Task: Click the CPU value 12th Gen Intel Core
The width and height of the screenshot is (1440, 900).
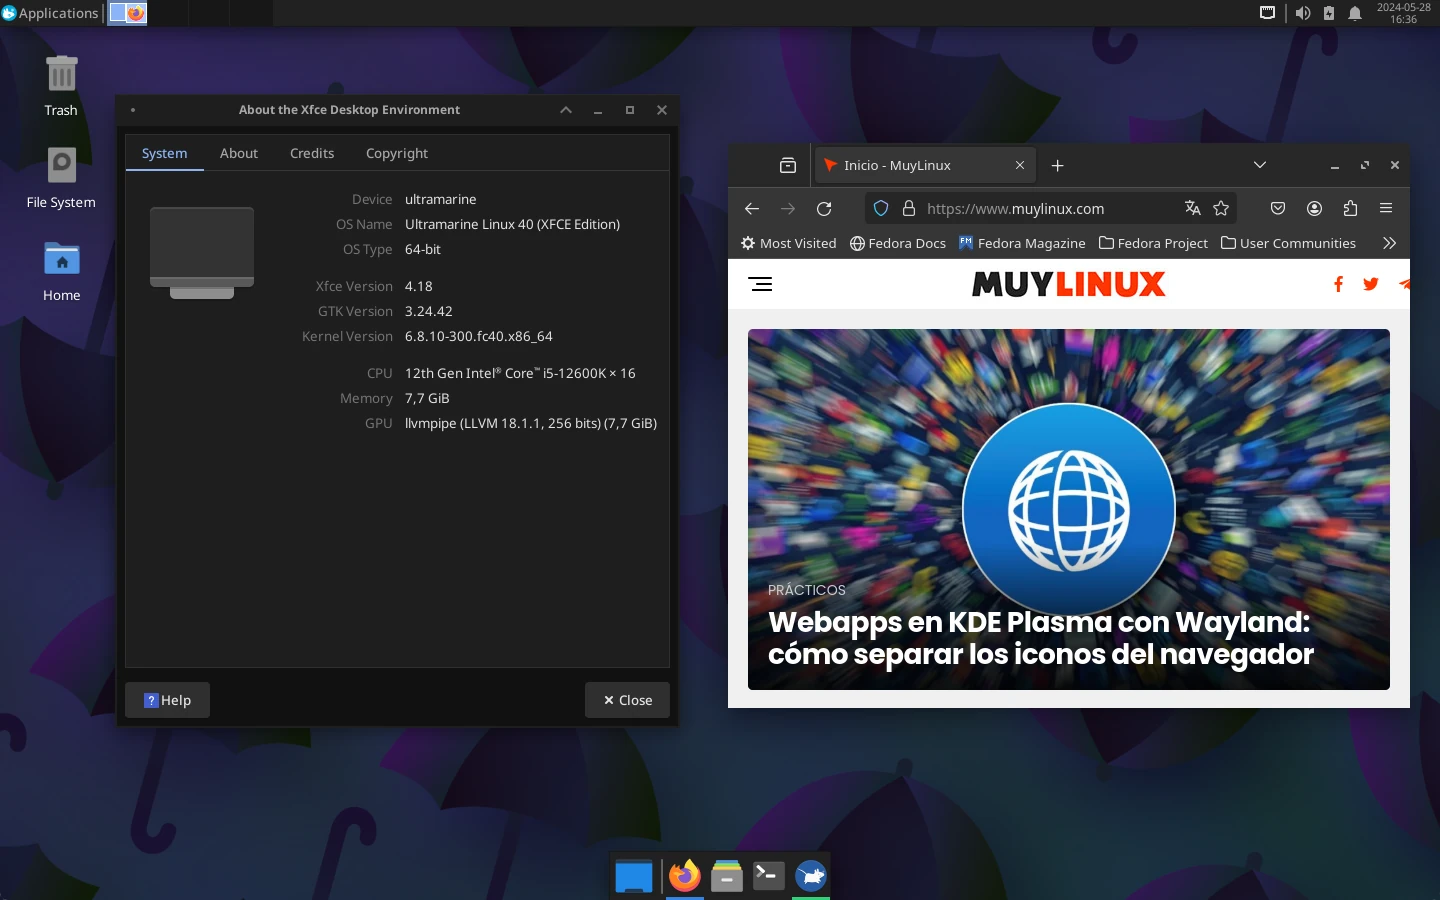Action: click(x=520, y=373)
